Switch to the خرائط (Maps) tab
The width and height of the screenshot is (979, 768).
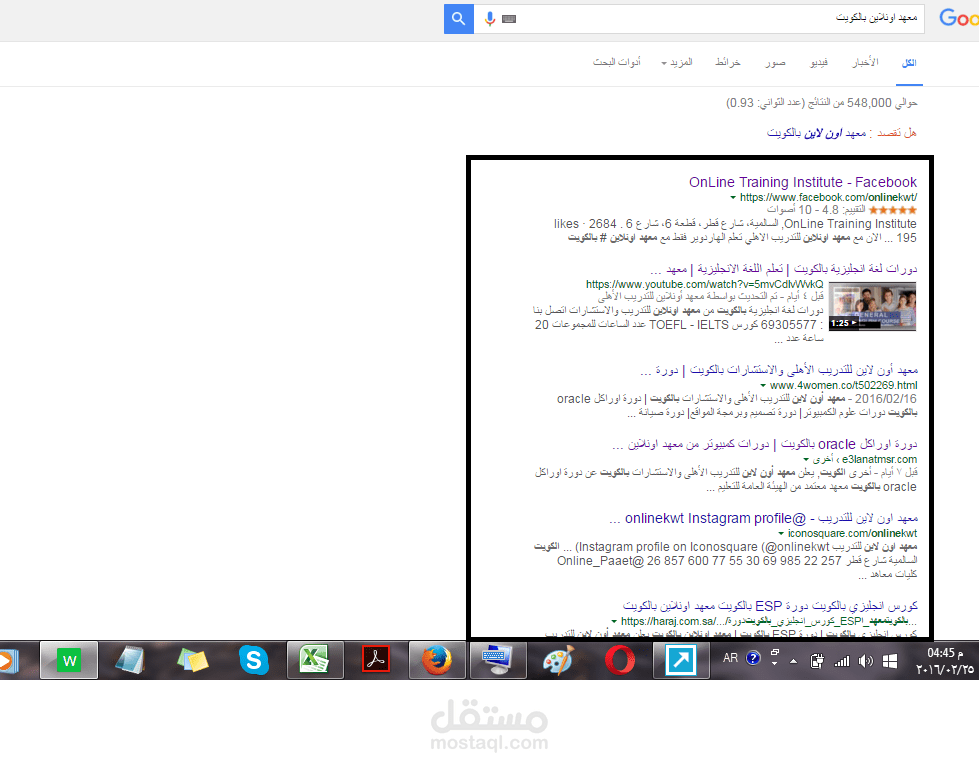[x=728, y=62]
